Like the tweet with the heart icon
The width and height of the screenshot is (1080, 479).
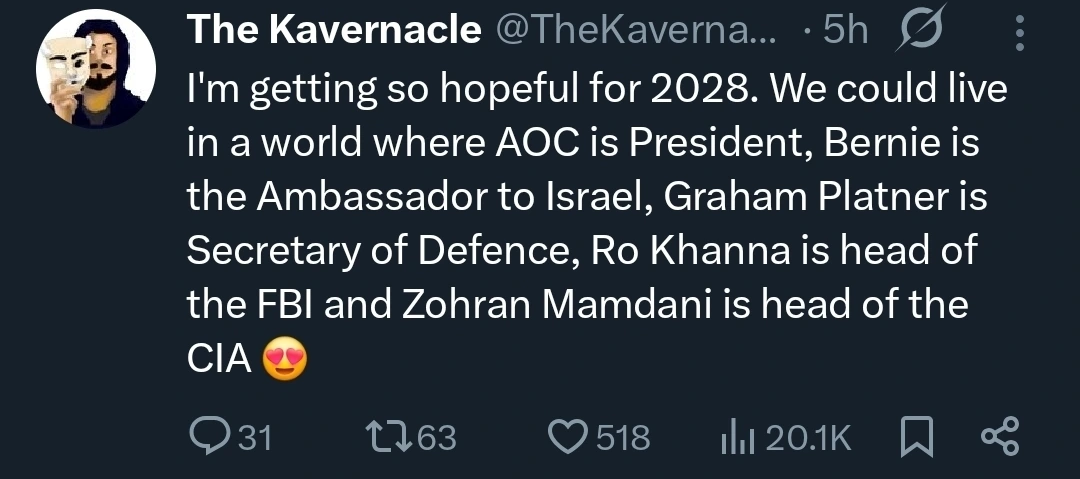[x=568, y=436]
